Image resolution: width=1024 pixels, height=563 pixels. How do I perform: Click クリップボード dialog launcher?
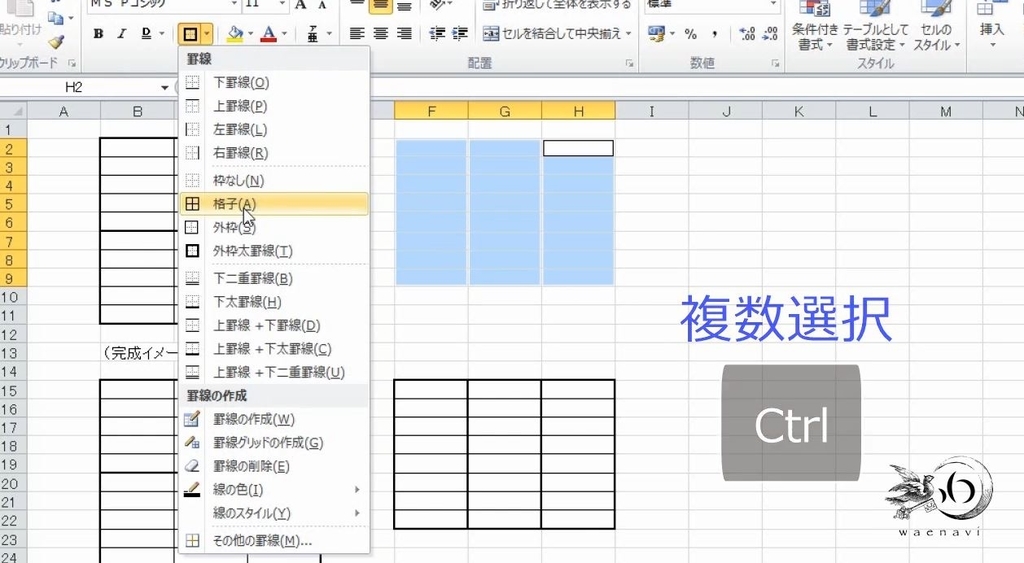click(x=72, y=63)
